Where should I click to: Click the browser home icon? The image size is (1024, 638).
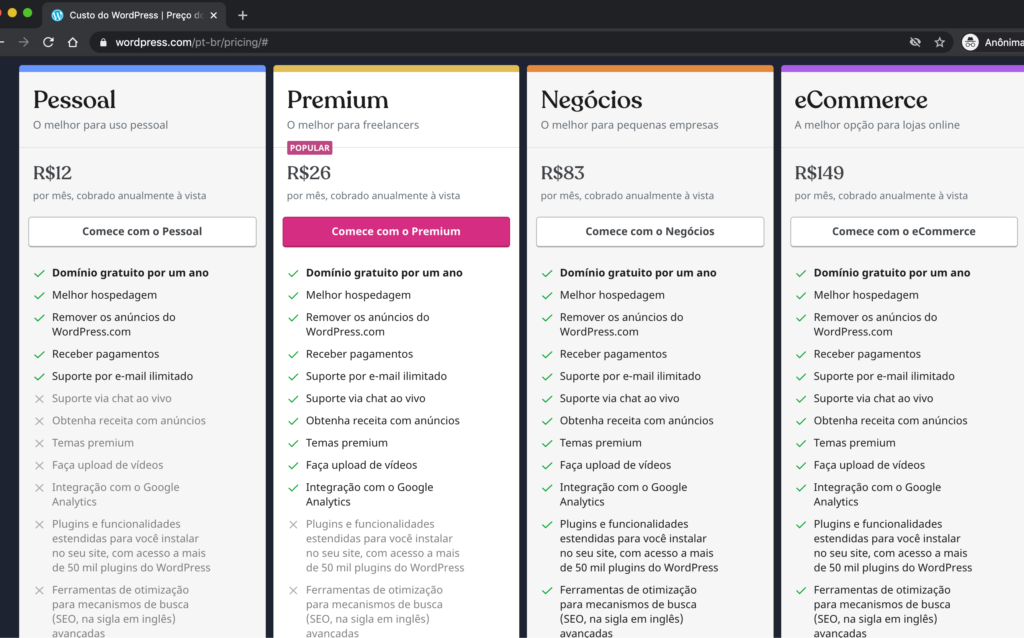[73, 42]
